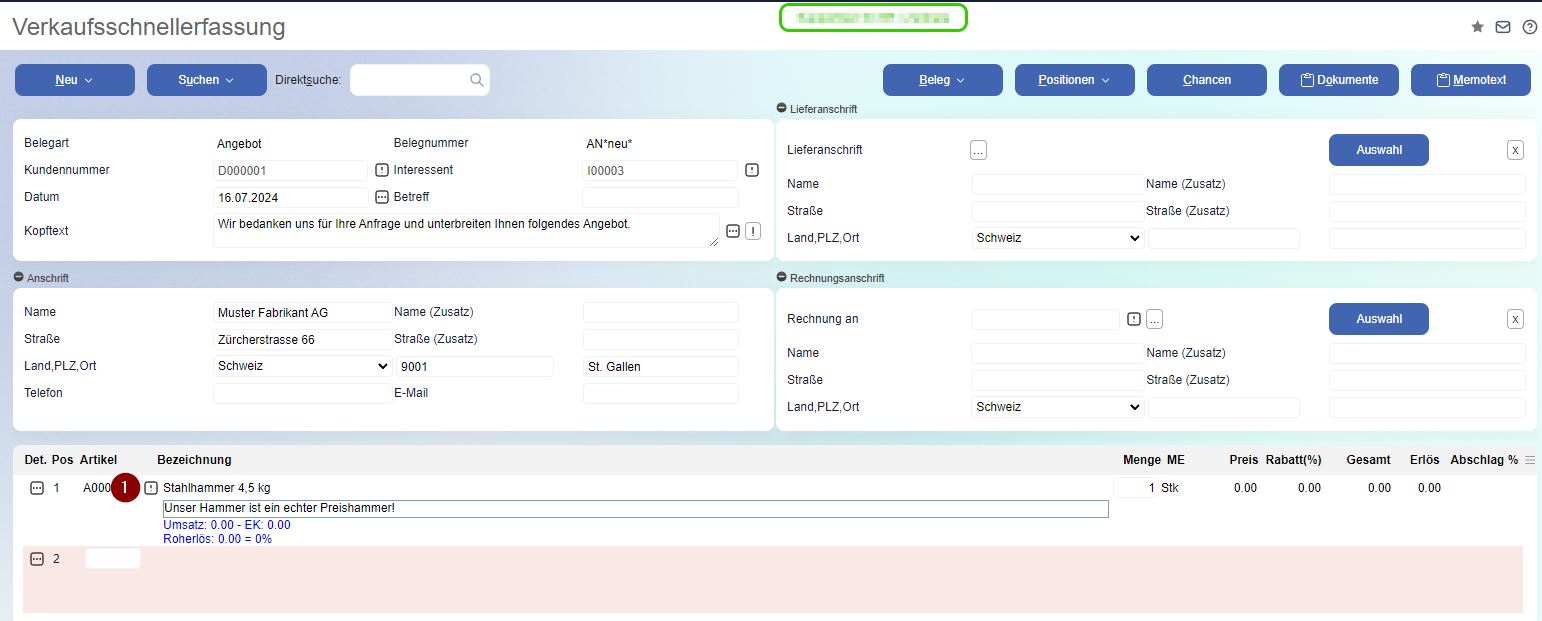This screenshot has width=1542, height=621.
Task: Open Kopftext ellipsis editor button
Action: click(x=732, y=231)
